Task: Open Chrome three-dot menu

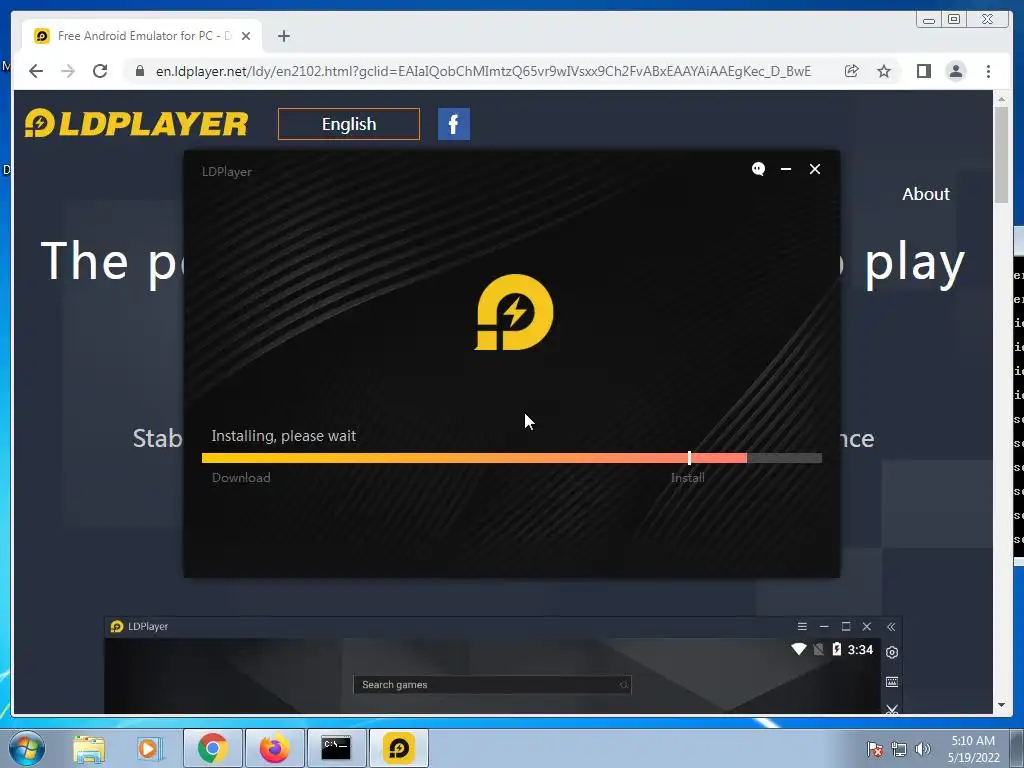Action: click(x=988, y=71)
